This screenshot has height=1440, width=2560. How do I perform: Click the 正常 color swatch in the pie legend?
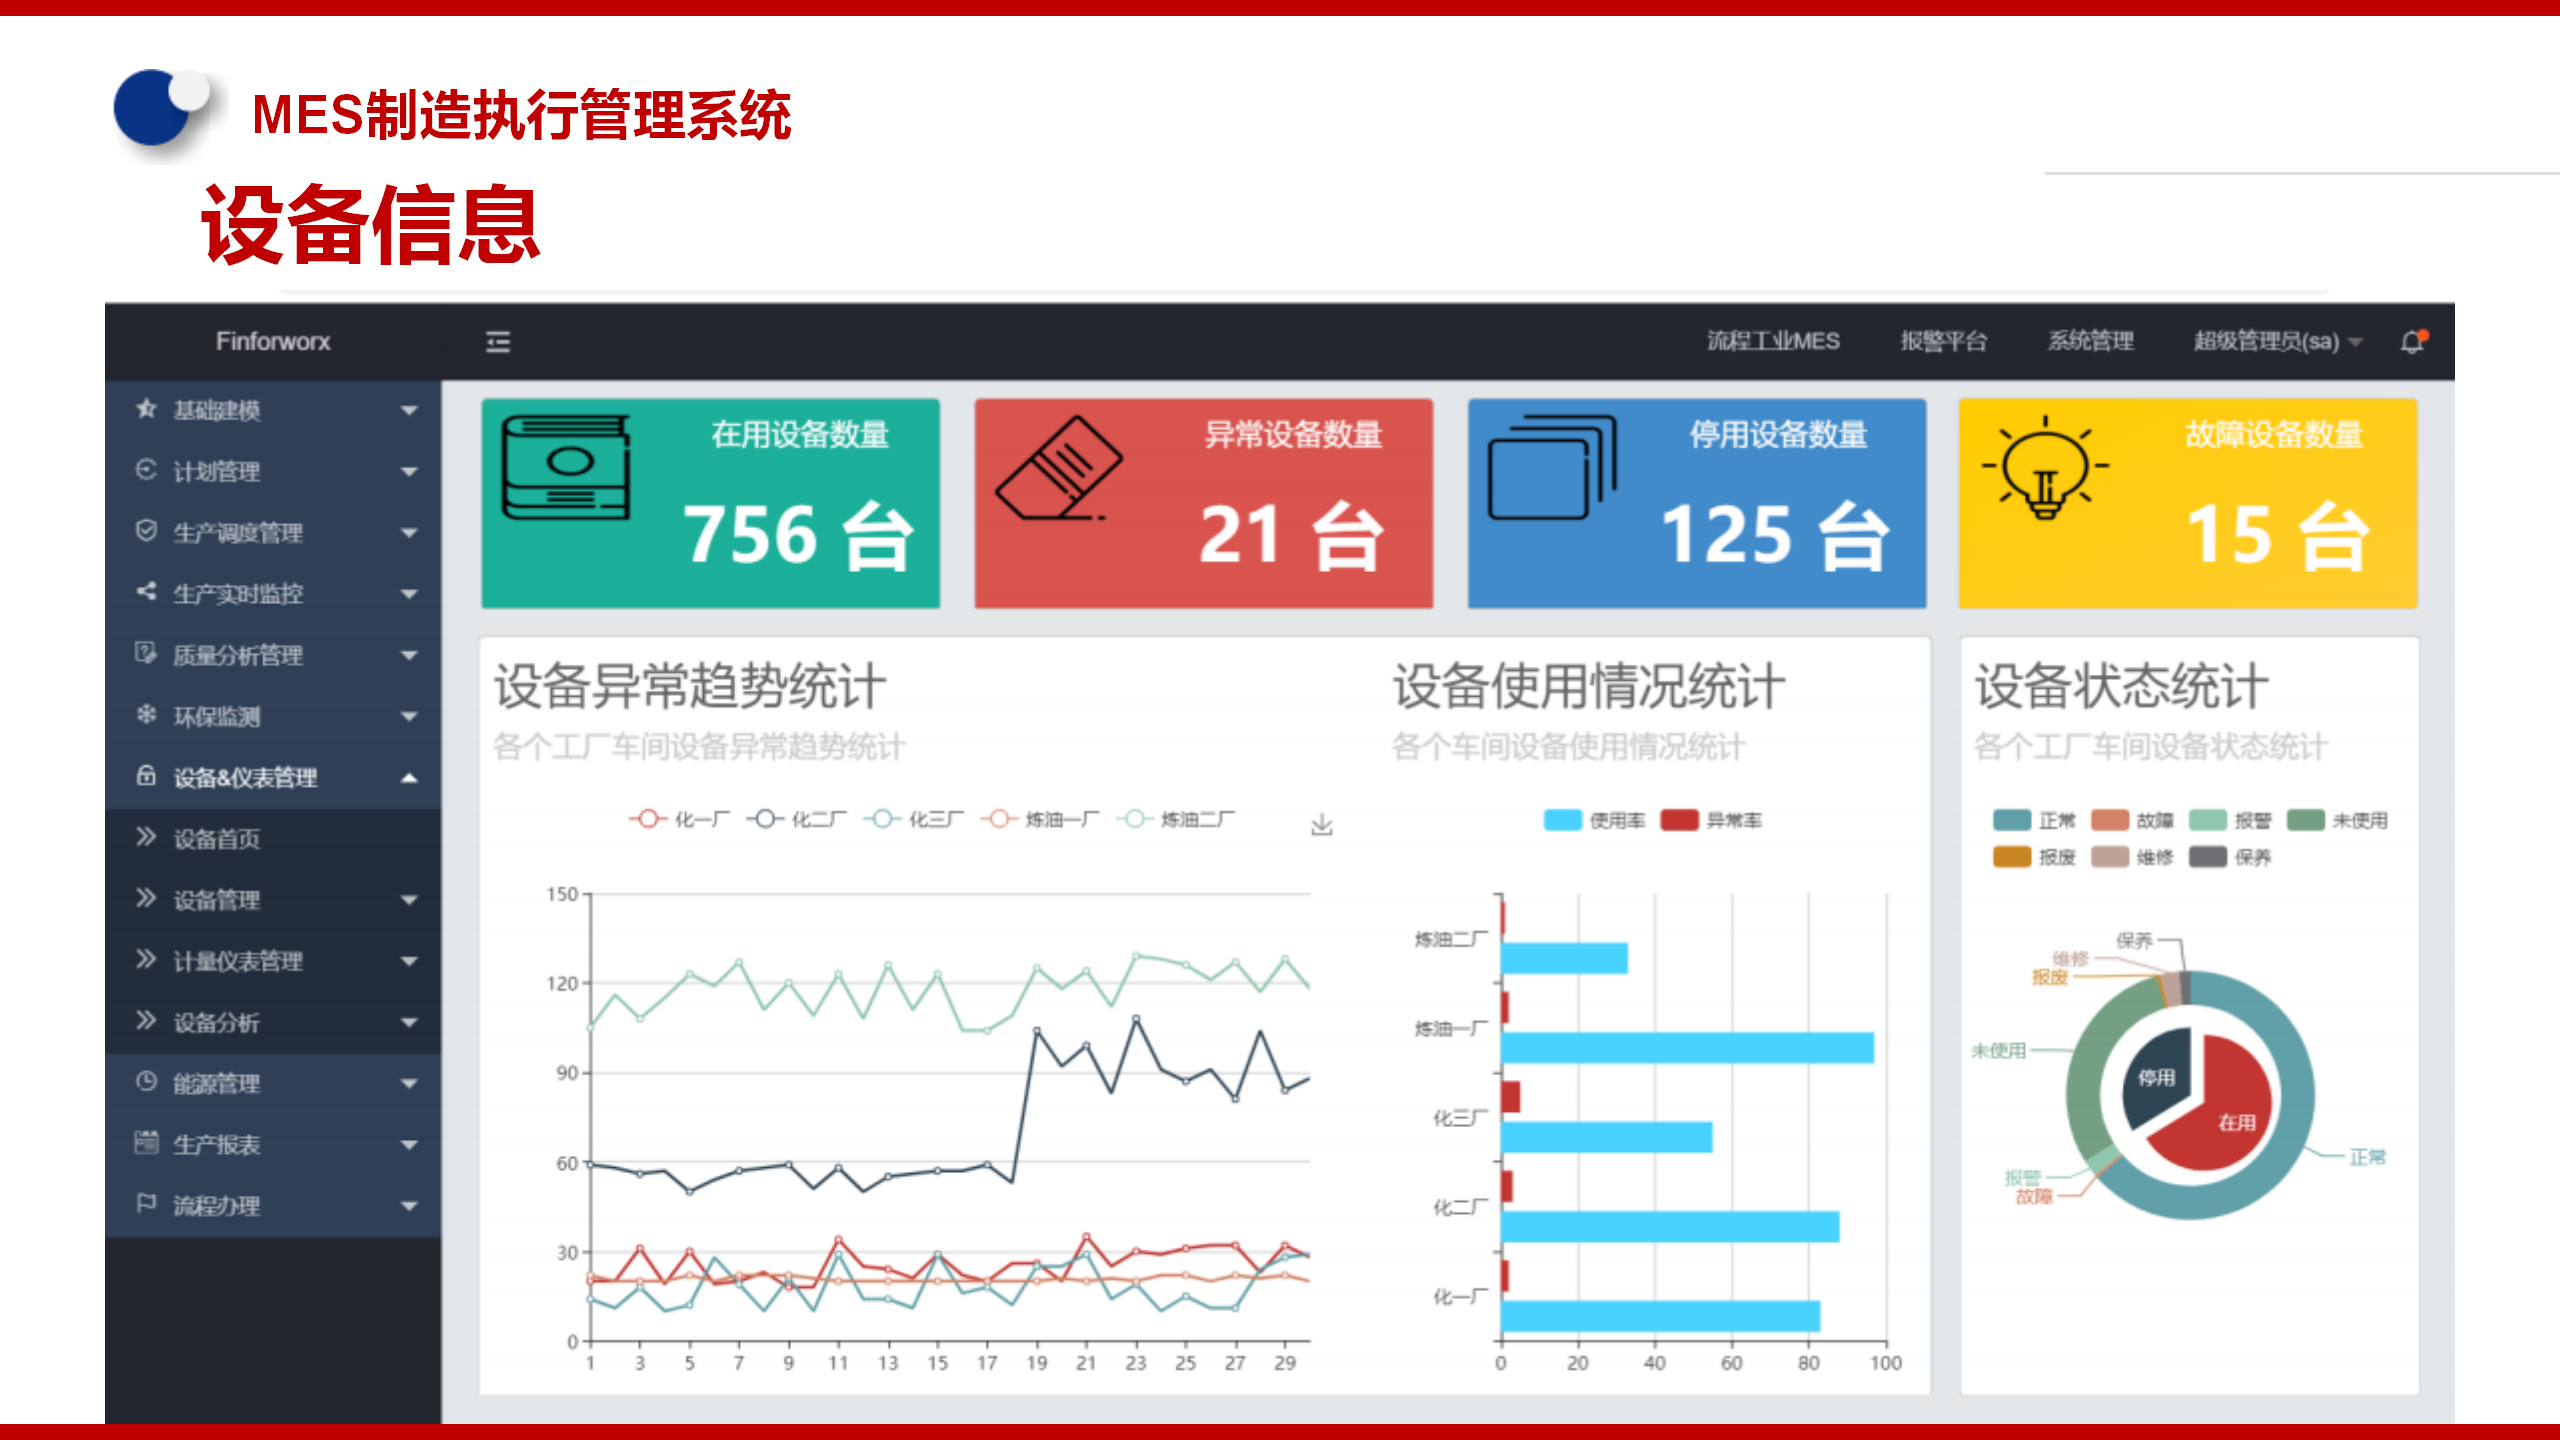point(2011,820)
